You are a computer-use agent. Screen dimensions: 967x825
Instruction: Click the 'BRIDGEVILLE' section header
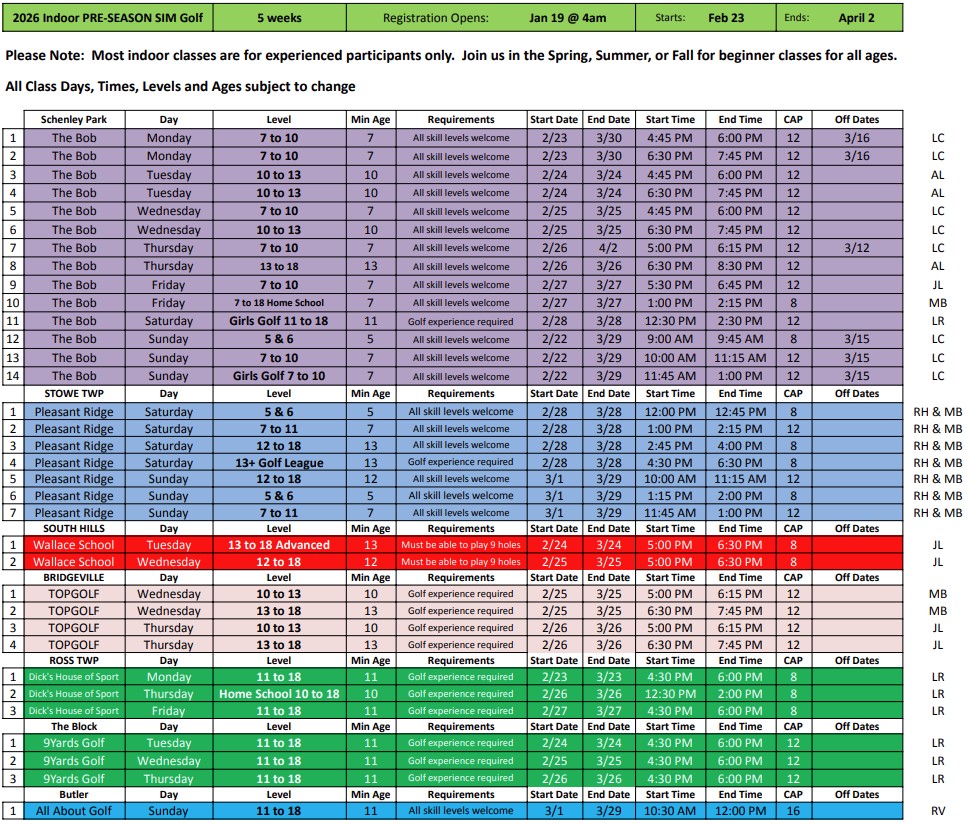(74, 578)
